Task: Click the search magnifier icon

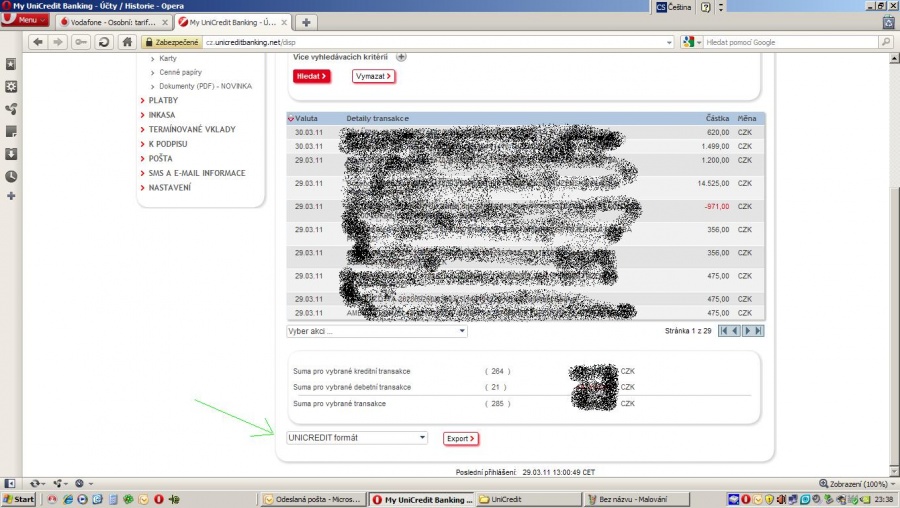Action: point(886,42)
